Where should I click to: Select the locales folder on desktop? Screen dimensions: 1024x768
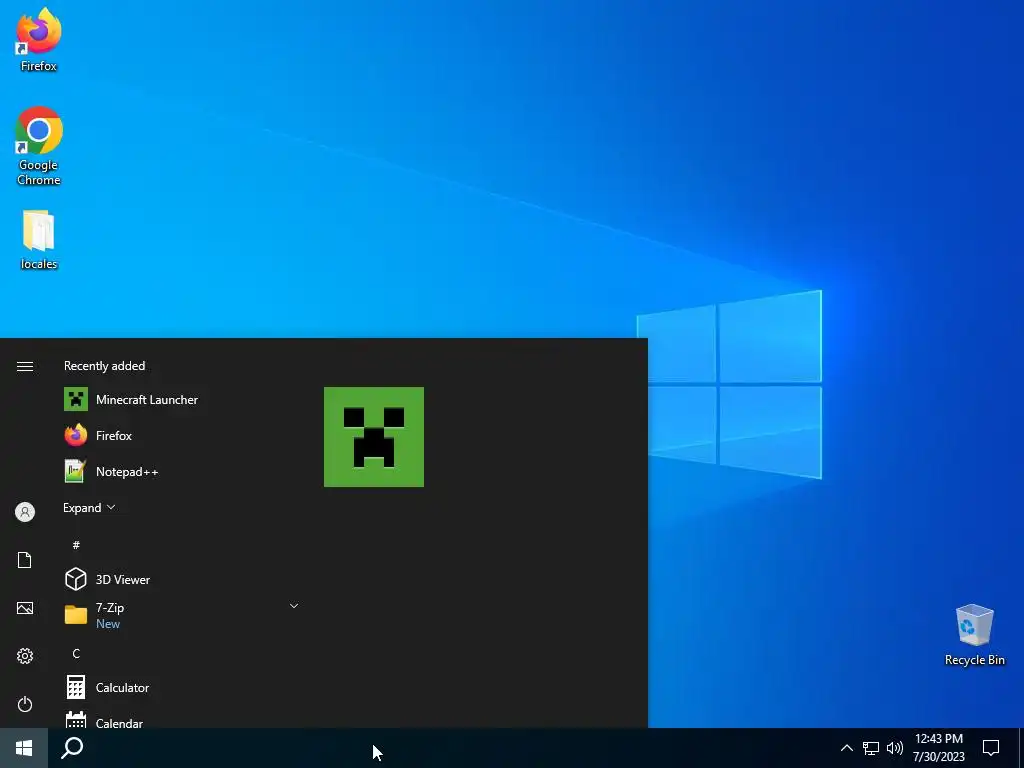click(x=39, y=240)
